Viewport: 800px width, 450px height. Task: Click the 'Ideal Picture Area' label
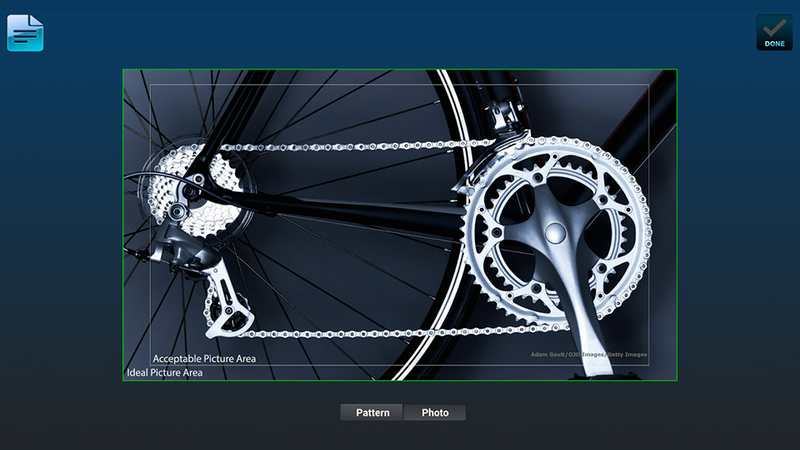point(164,372)
